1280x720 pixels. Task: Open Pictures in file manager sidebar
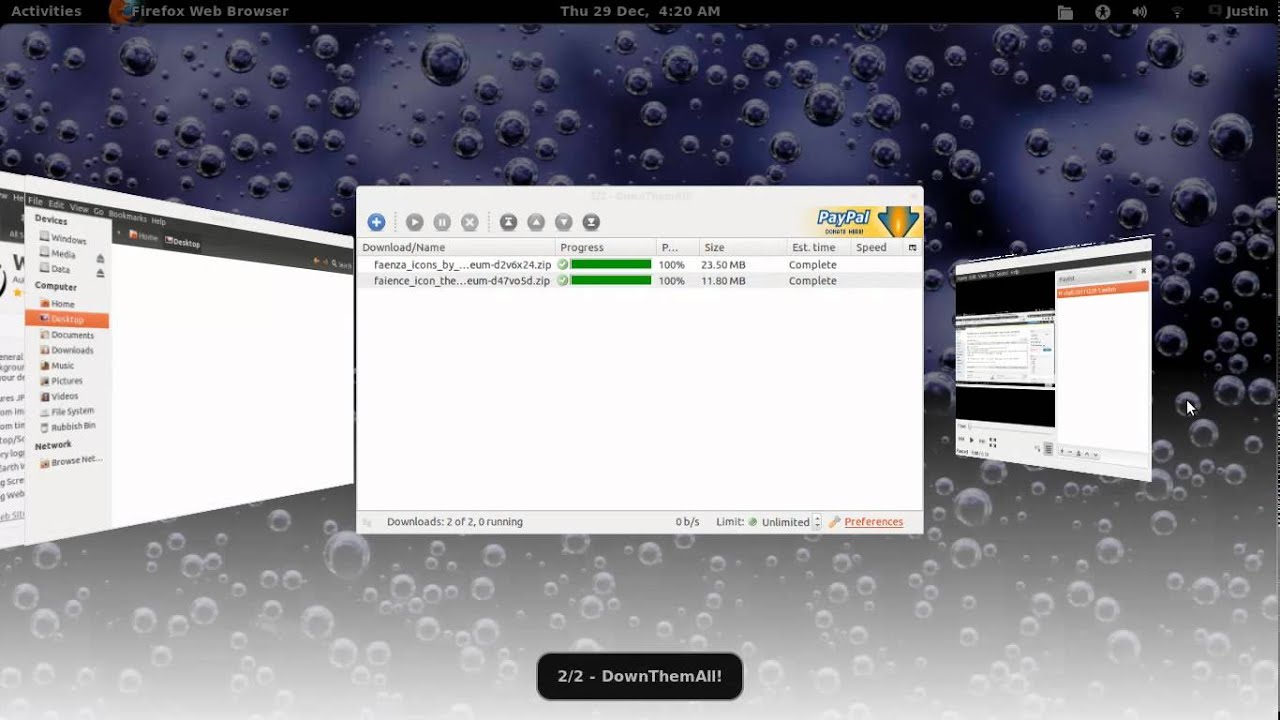(61, 381)
